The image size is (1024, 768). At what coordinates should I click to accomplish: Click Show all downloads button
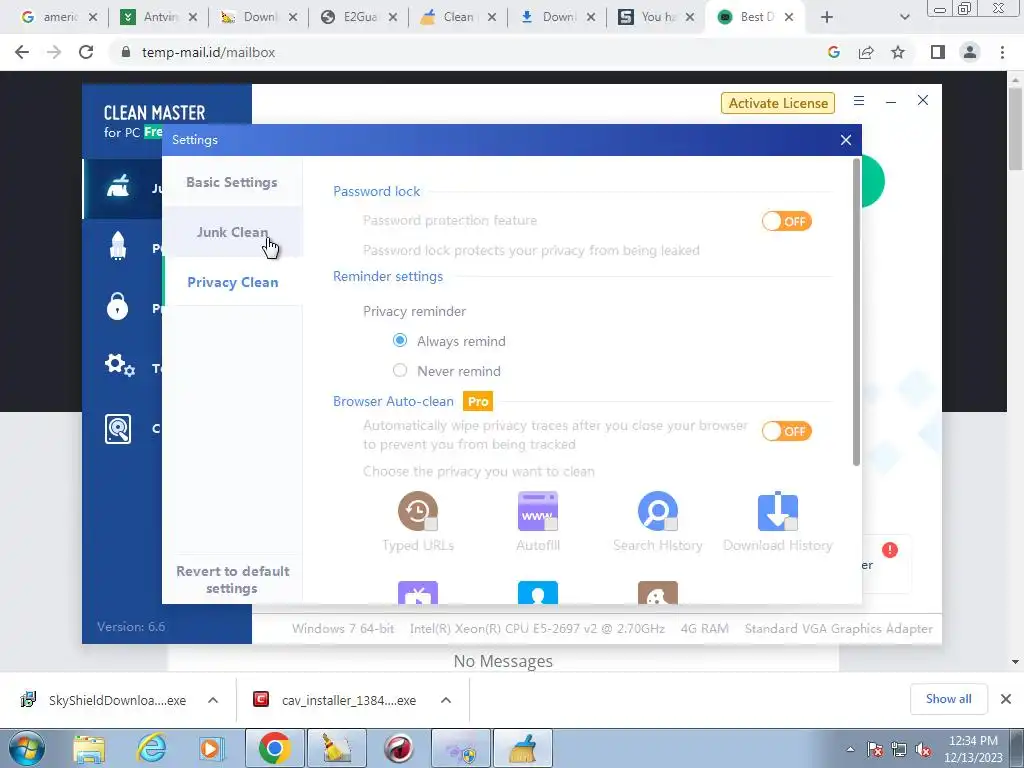[948, 699]
